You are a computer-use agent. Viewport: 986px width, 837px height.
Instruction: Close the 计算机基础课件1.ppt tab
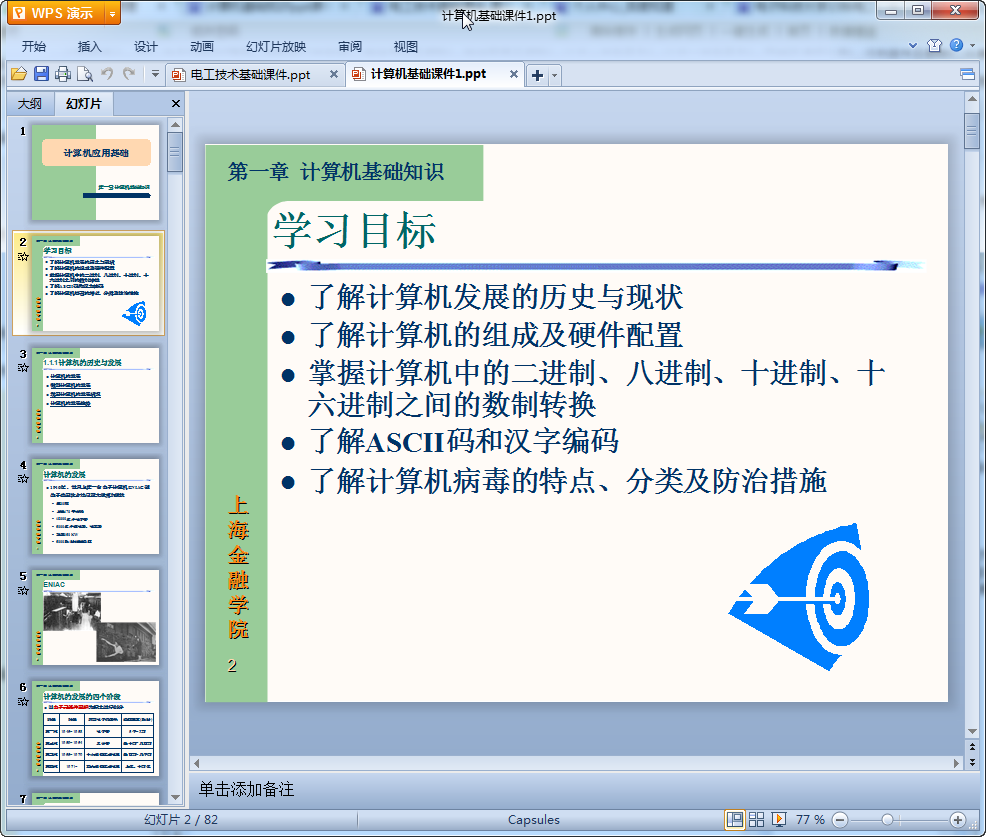(x=514, y=74)
